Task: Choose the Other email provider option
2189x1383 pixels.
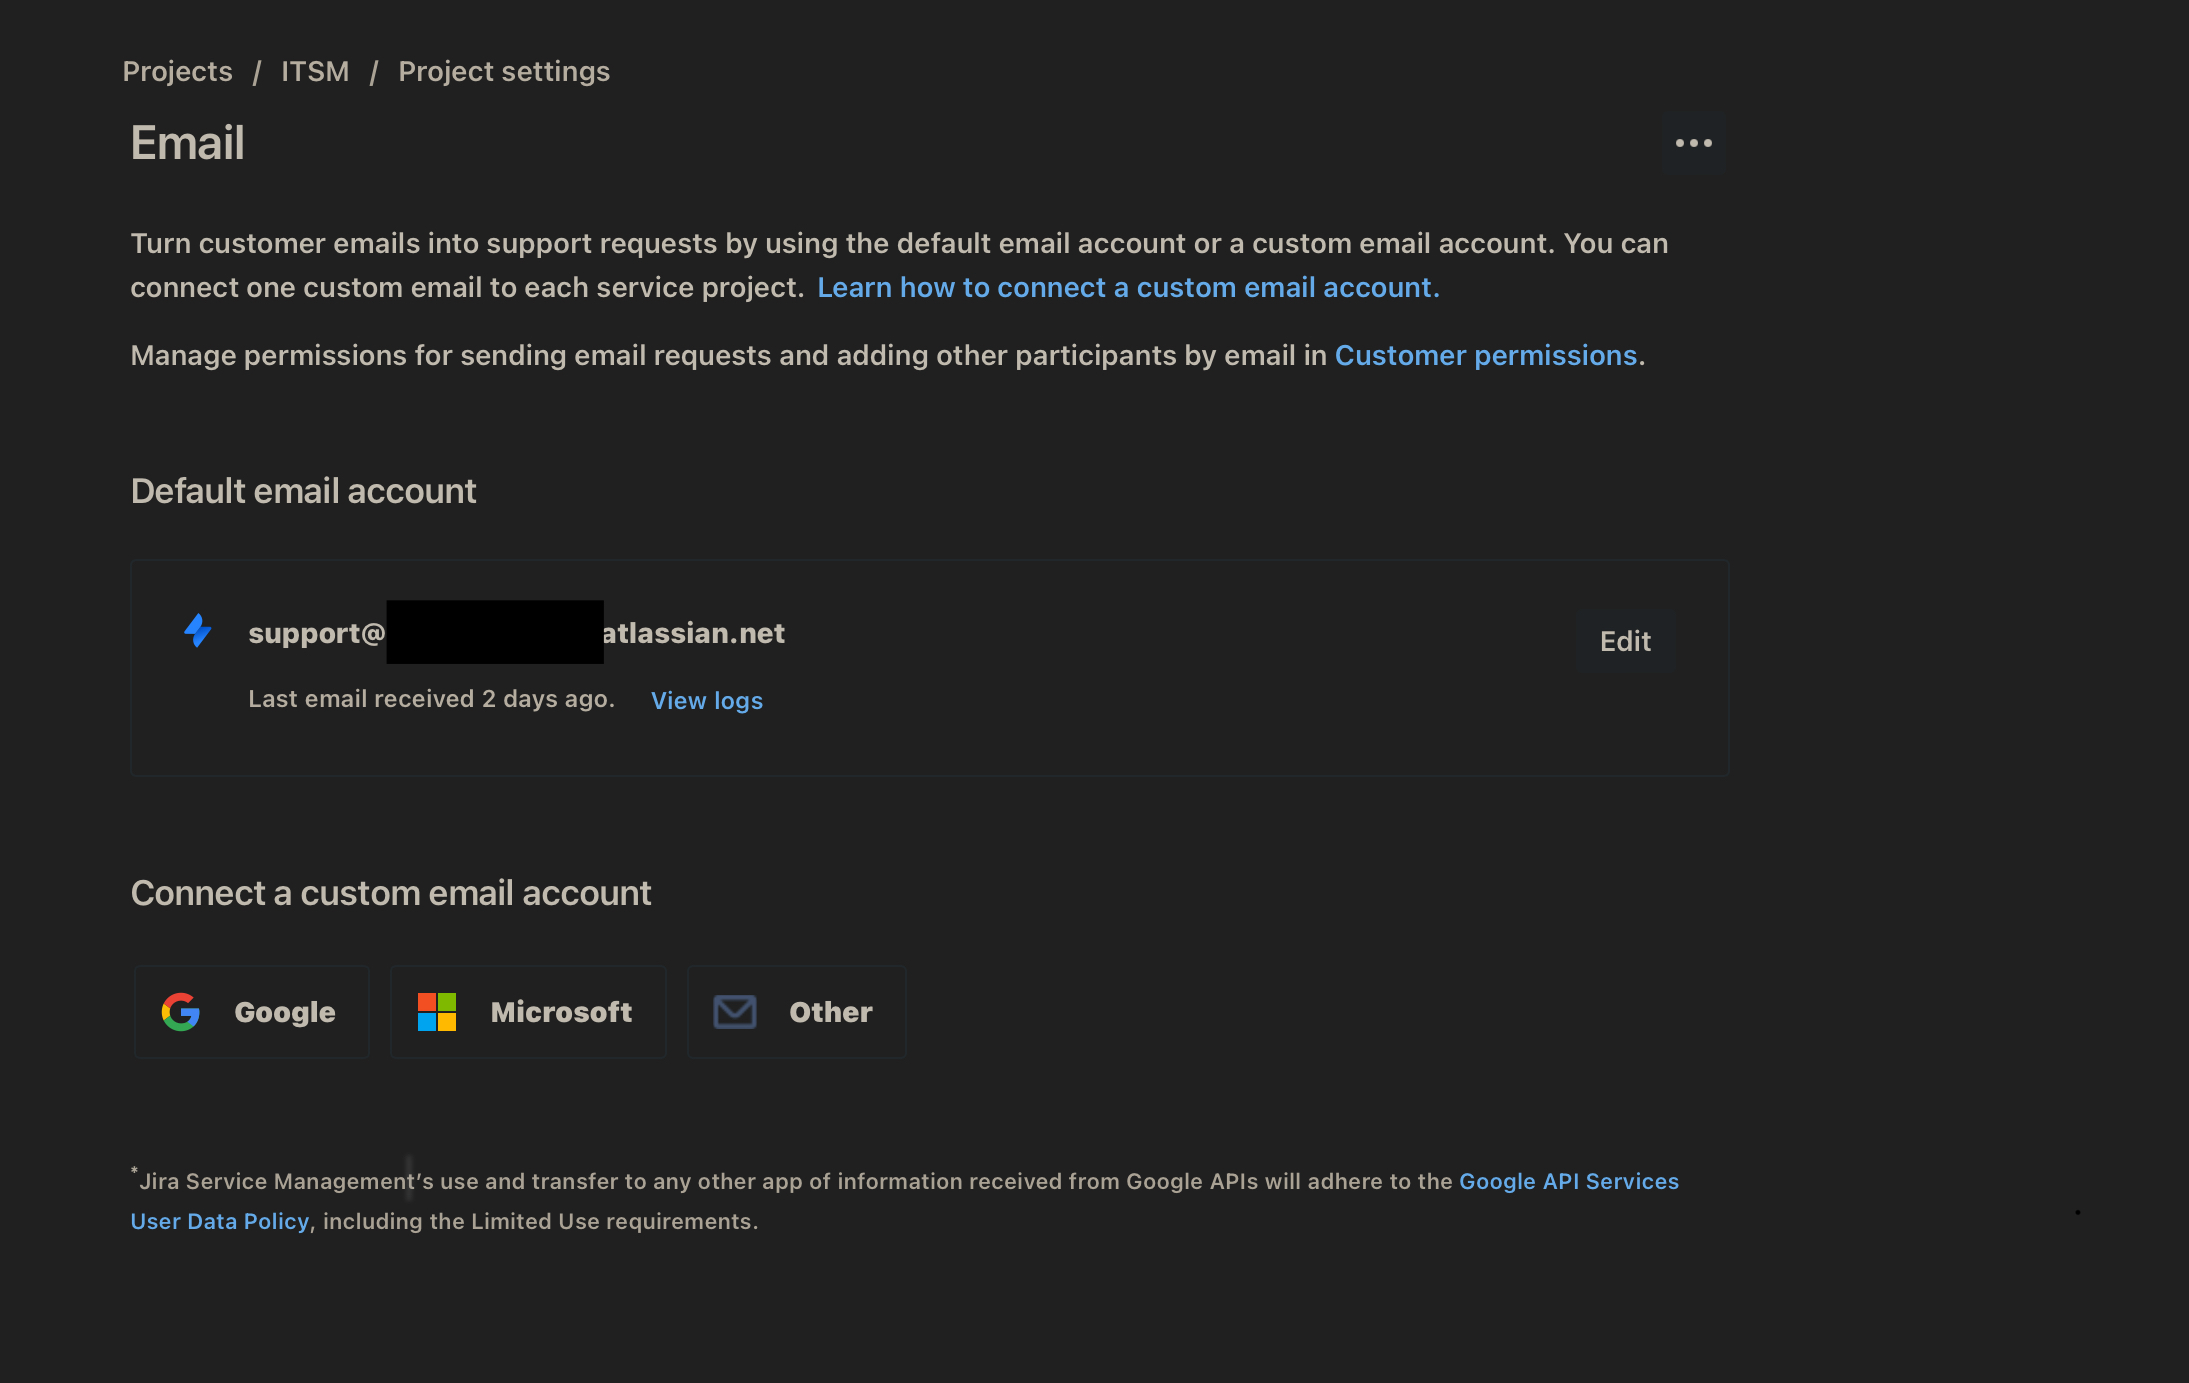Action: coord(796,1011)
